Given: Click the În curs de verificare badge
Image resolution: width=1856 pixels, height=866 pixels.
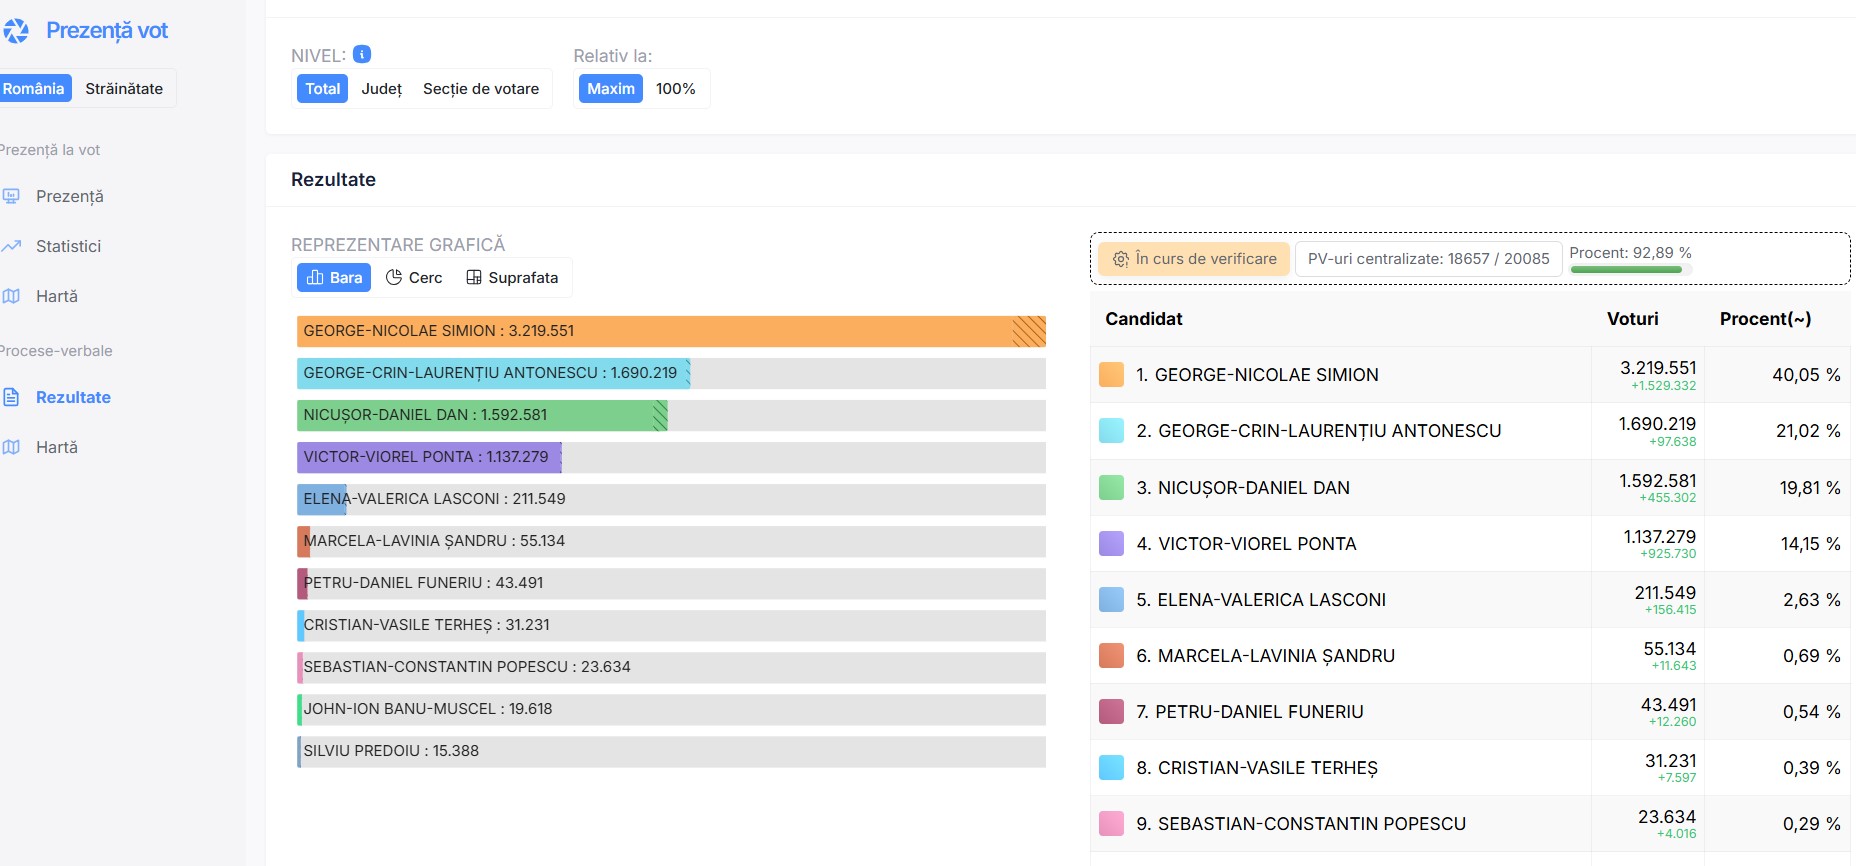Looking at the screenshot, I should tap(1194, 259).
